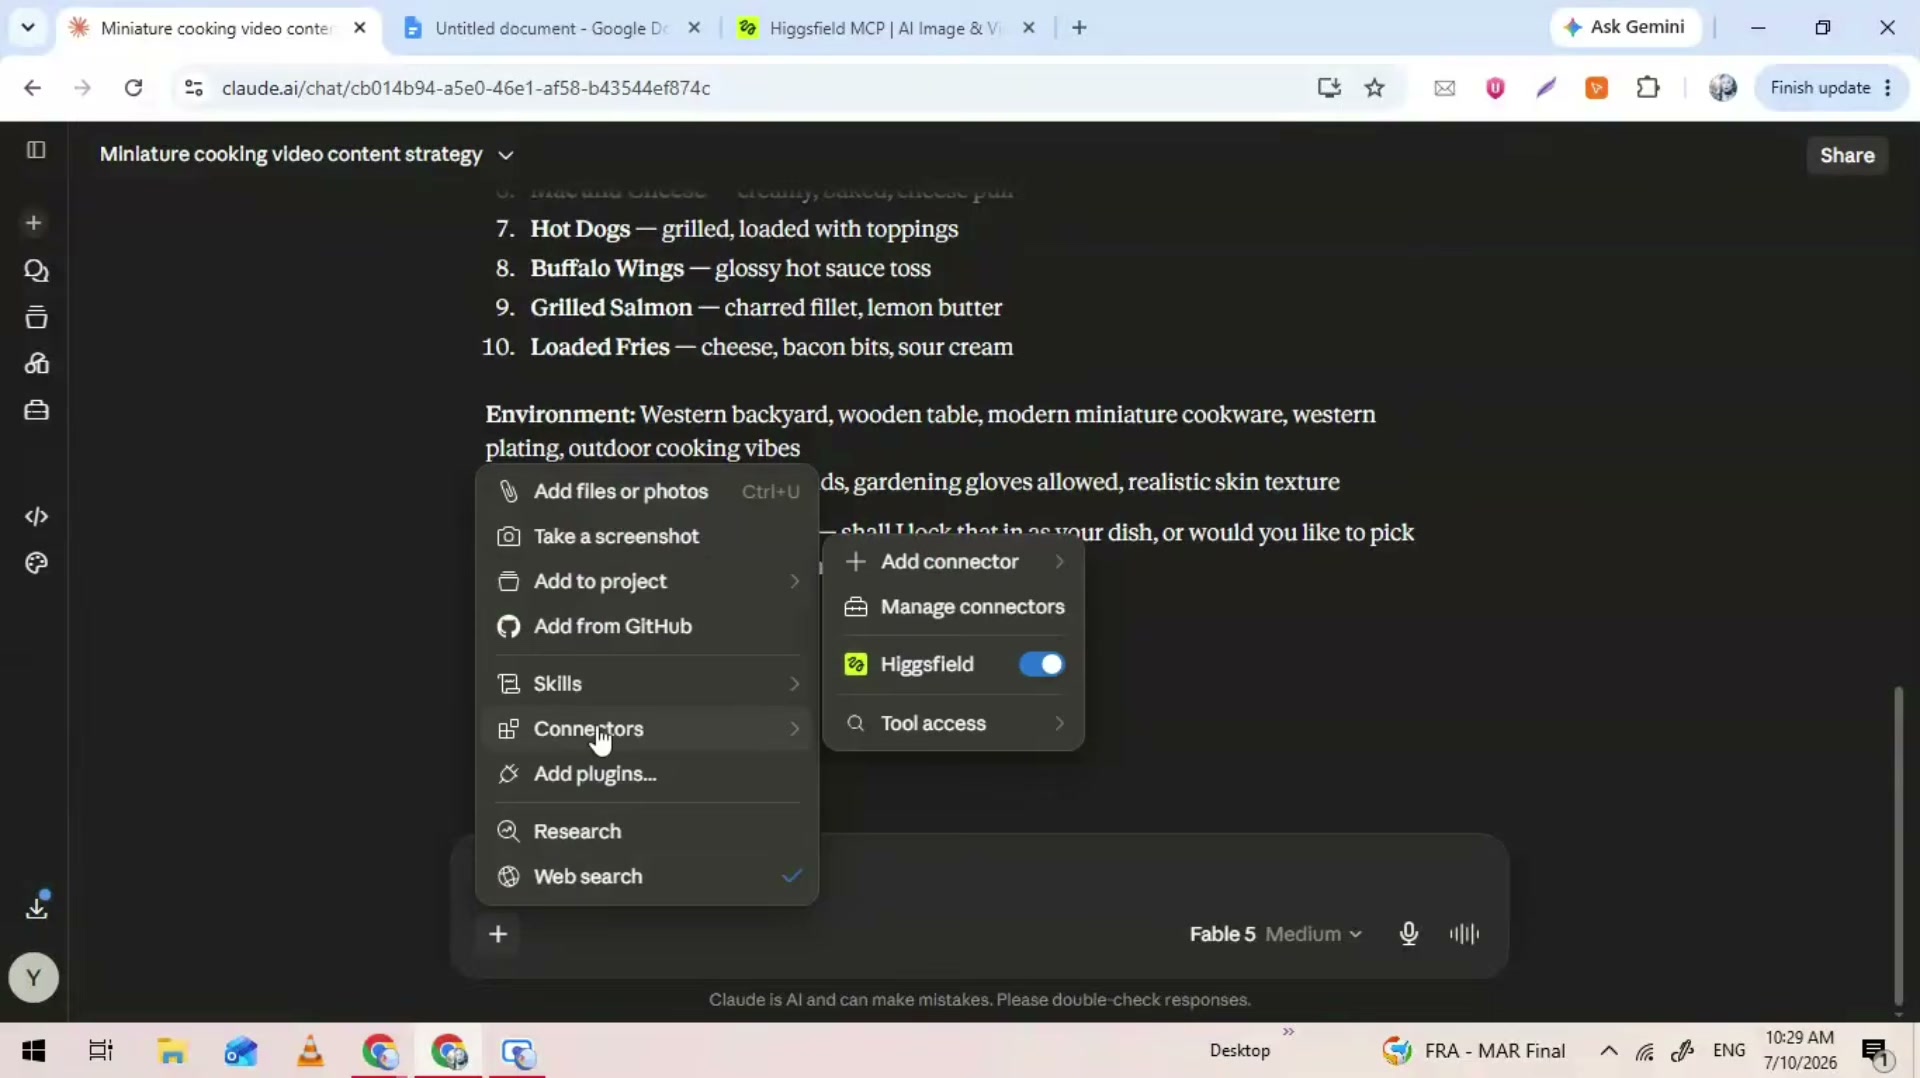Select Add files or photos
This screenshot has height=1078, width=1920.
[648, 491]
